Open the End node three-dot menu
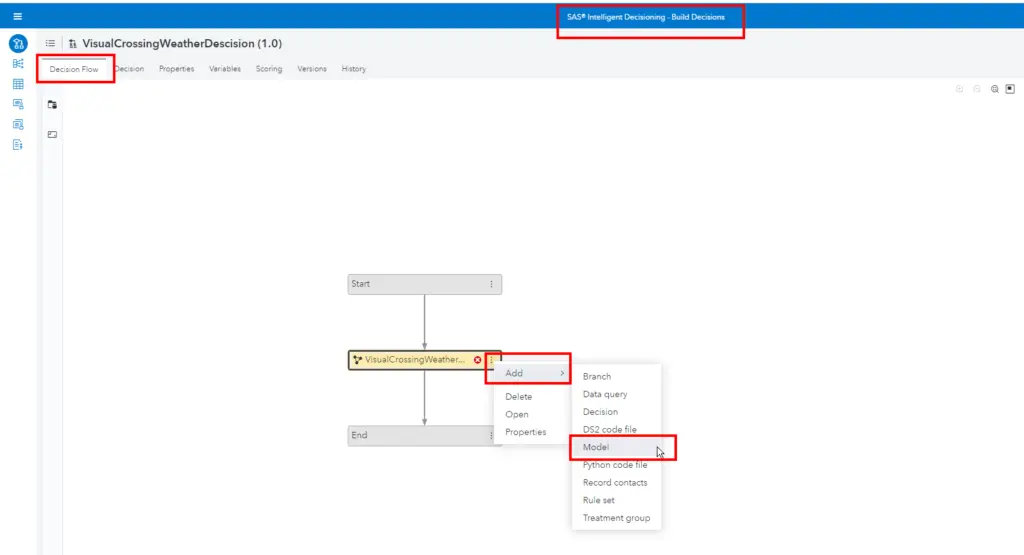The height and width of the screenshot is (555, 1024). click(491, 435)
